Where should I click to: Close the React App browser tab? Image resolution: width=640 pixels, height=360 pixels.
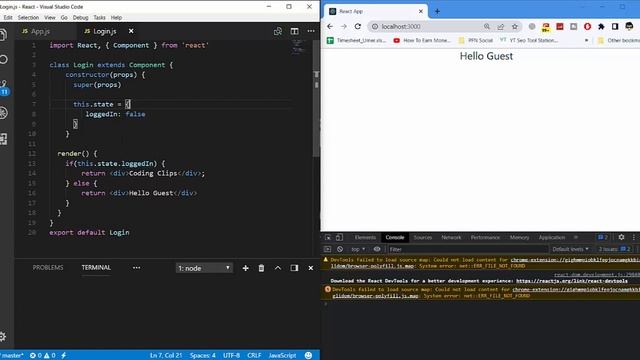[421, 11]
